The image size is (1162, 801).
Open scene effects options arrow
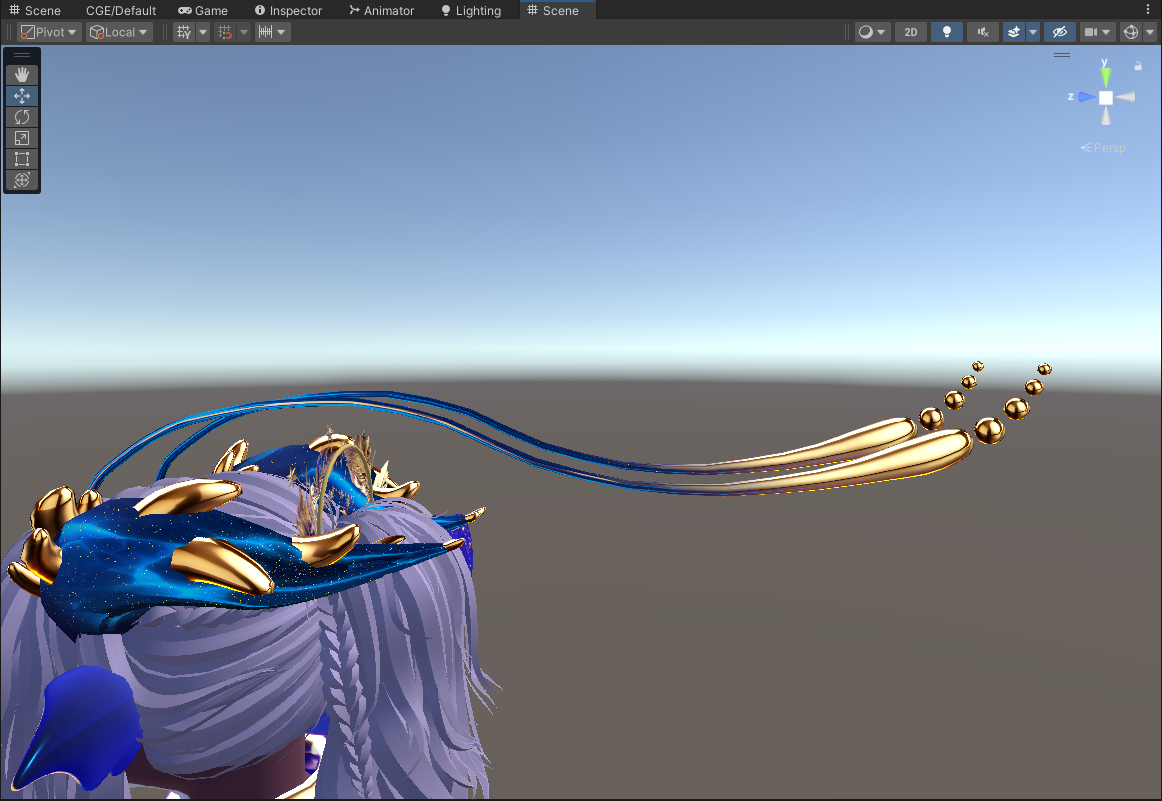(1032, 32)
